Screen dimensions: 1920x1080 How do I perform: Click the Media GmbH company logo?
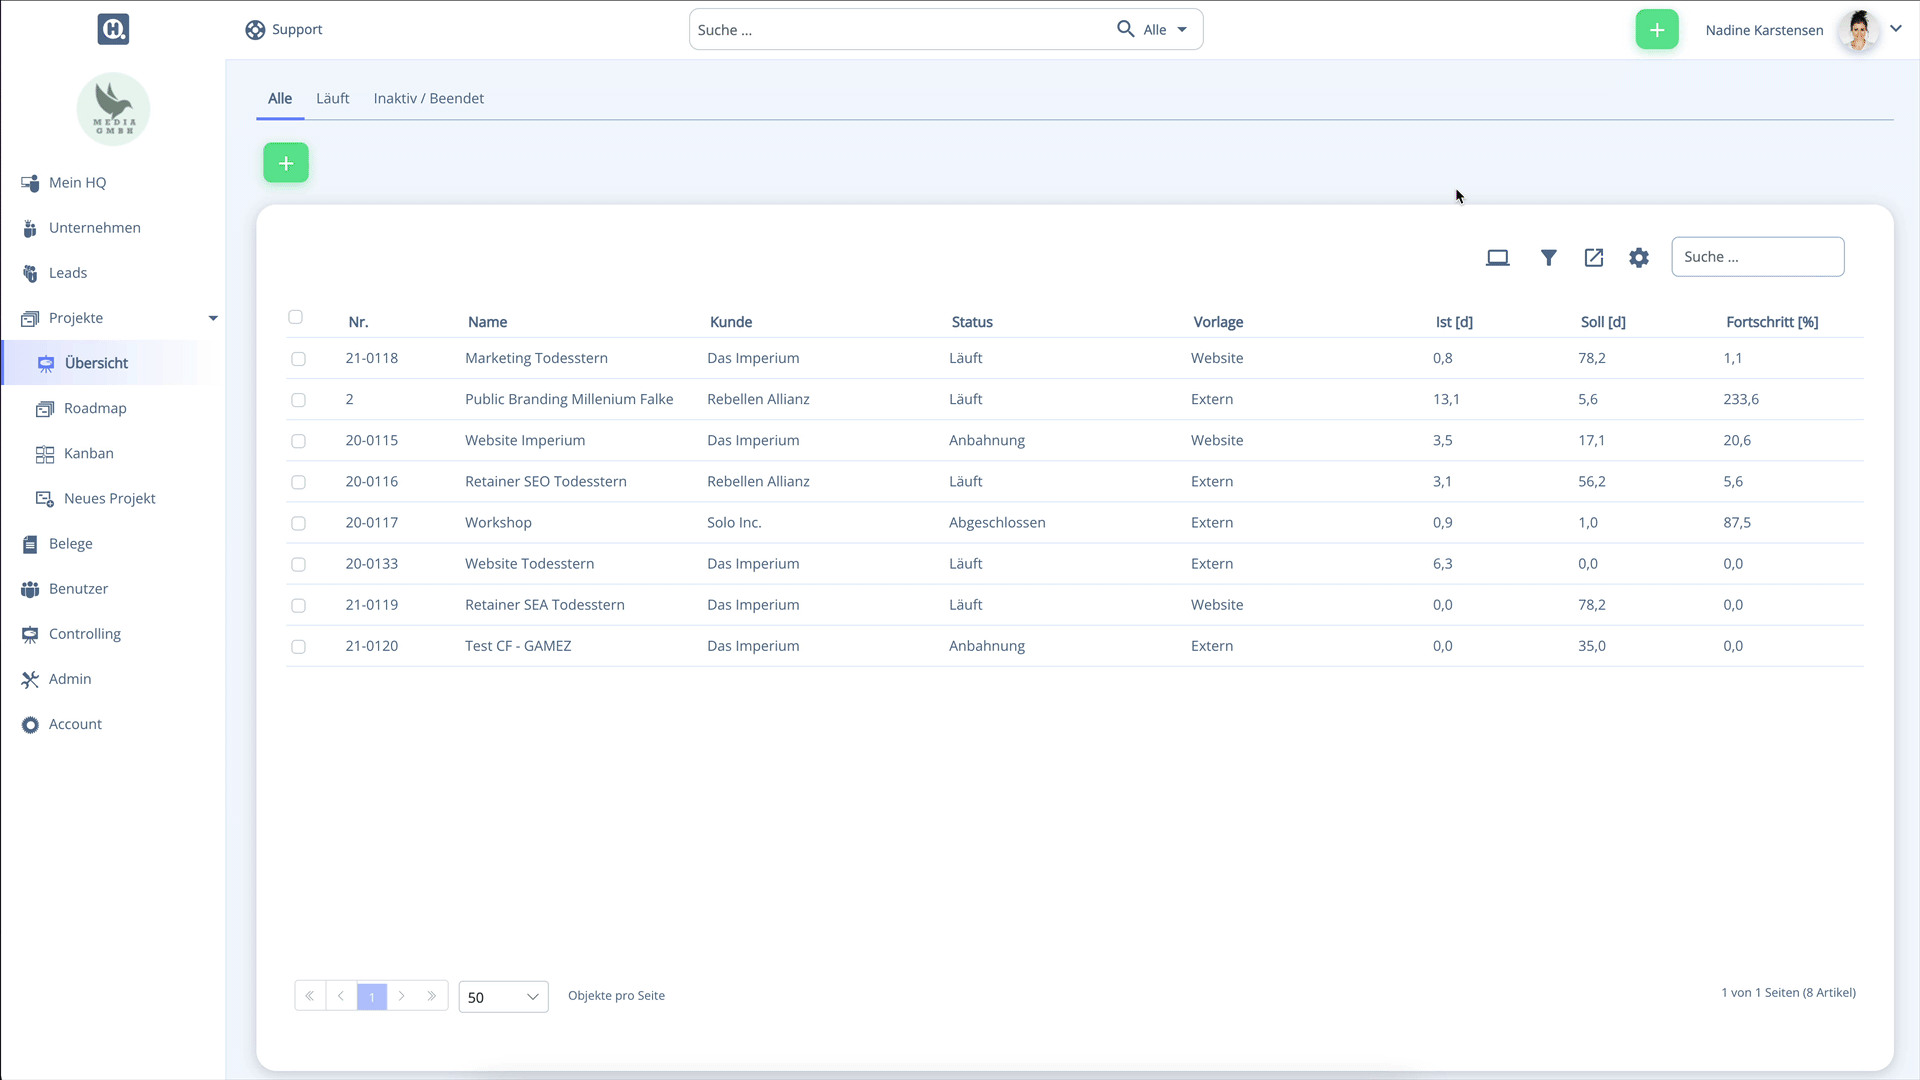[113, 109]
